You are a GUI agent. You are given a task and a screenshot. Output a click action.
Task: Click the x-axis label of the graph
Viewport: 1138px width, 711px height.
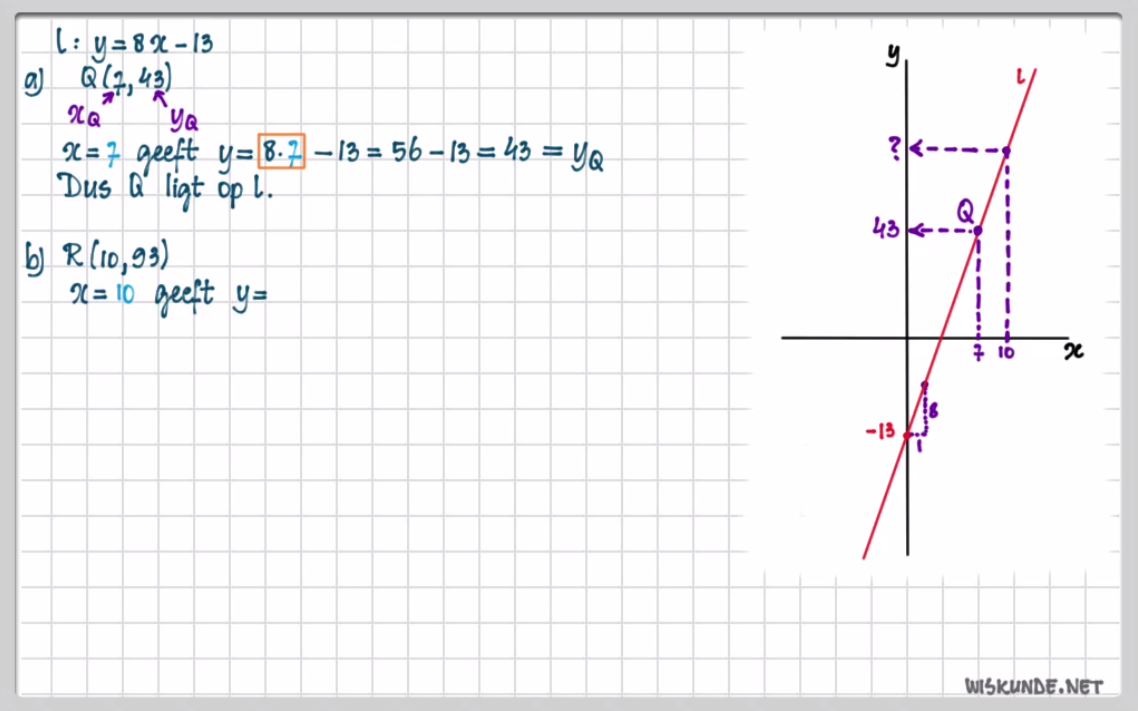1073,351
